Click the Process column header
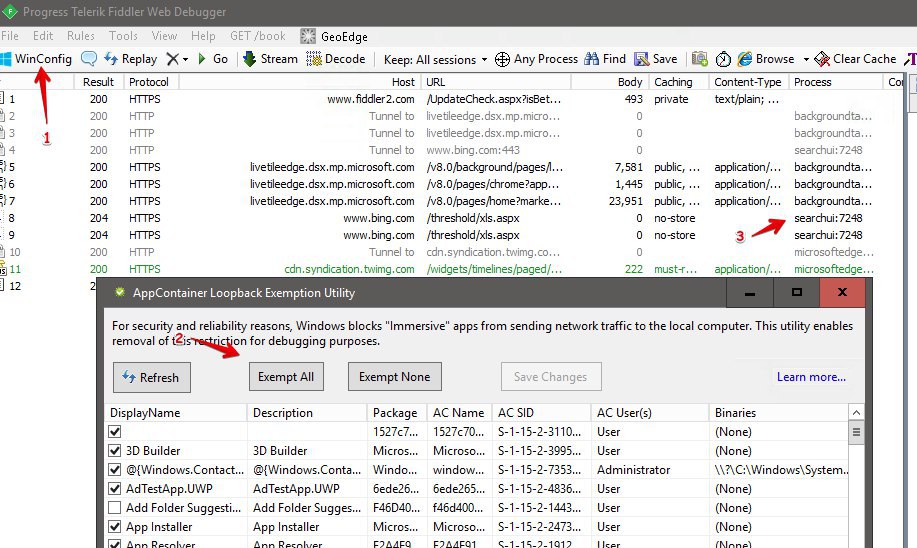Image resolution: width=917 pixels, height=548 pixels. 835,82
